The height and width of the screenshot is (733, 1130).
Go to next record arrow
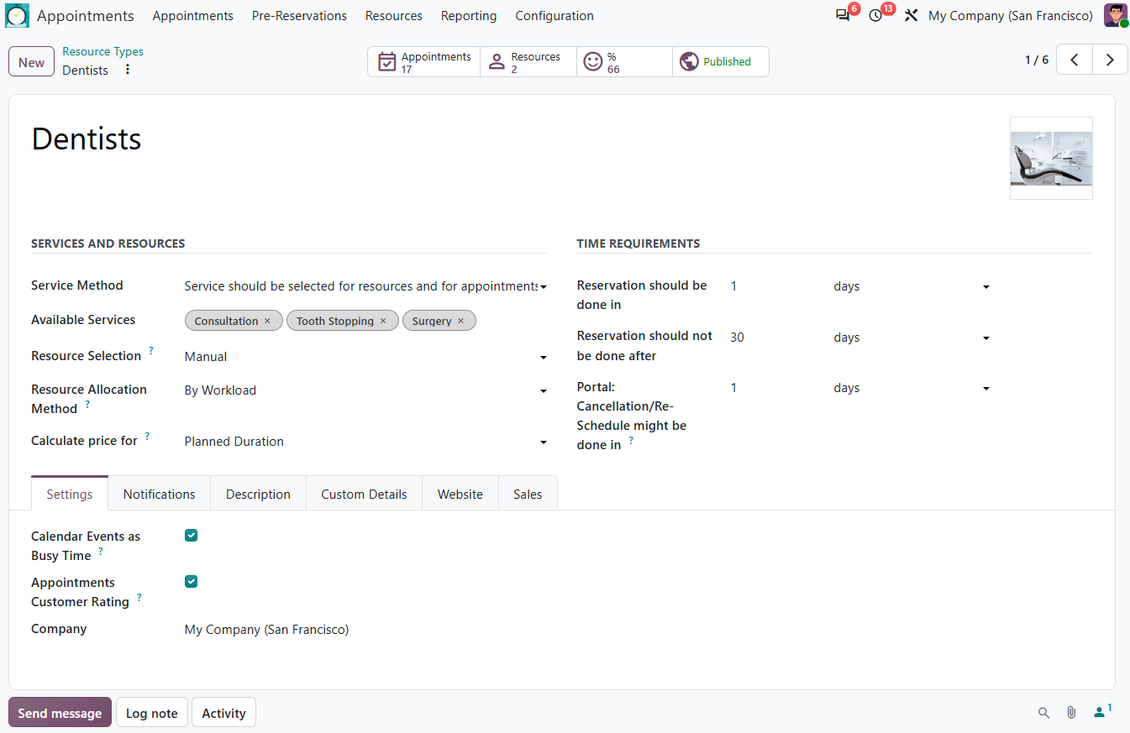(1110, 61)
